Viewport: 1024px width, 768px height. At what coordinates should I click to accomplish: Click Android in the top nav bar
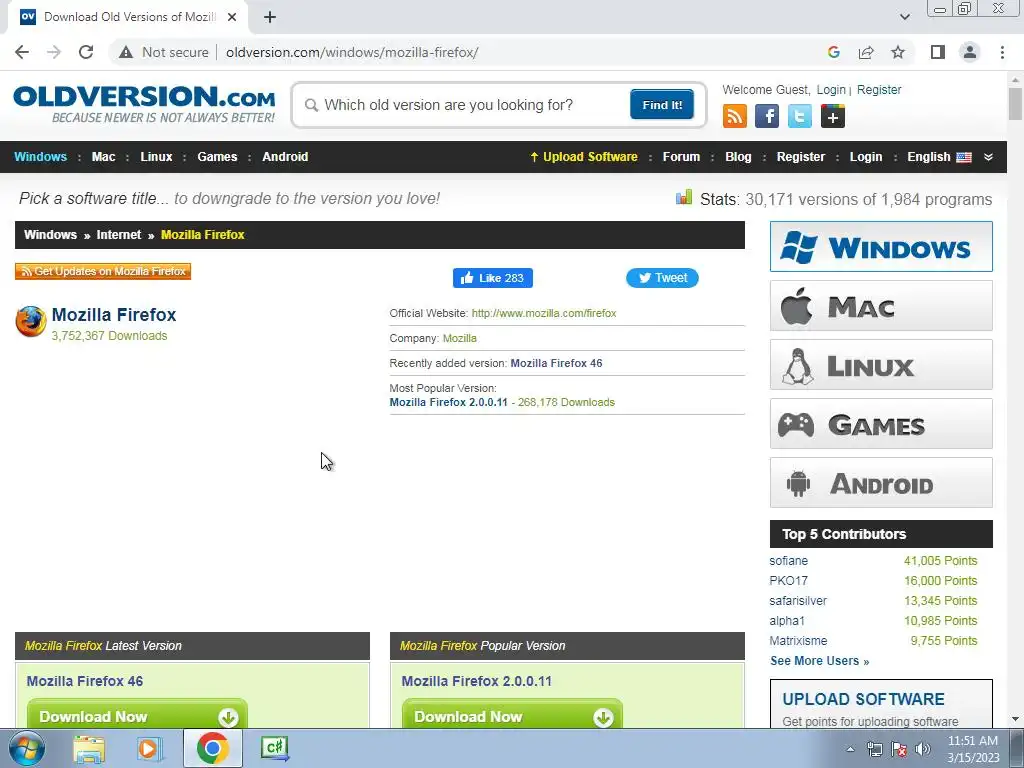pyautogui.click(x=285, y=157)
